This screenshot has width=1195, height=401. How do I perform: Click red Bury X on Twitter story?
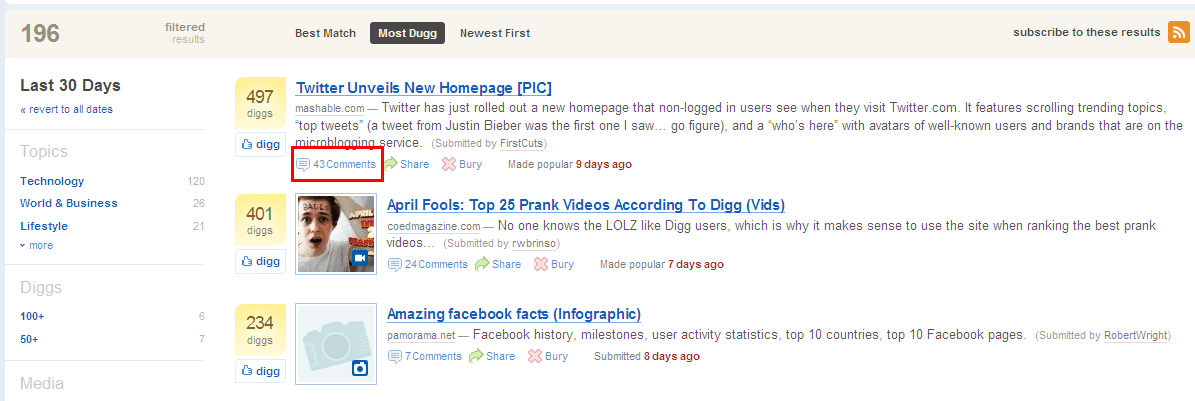[449, 164]
